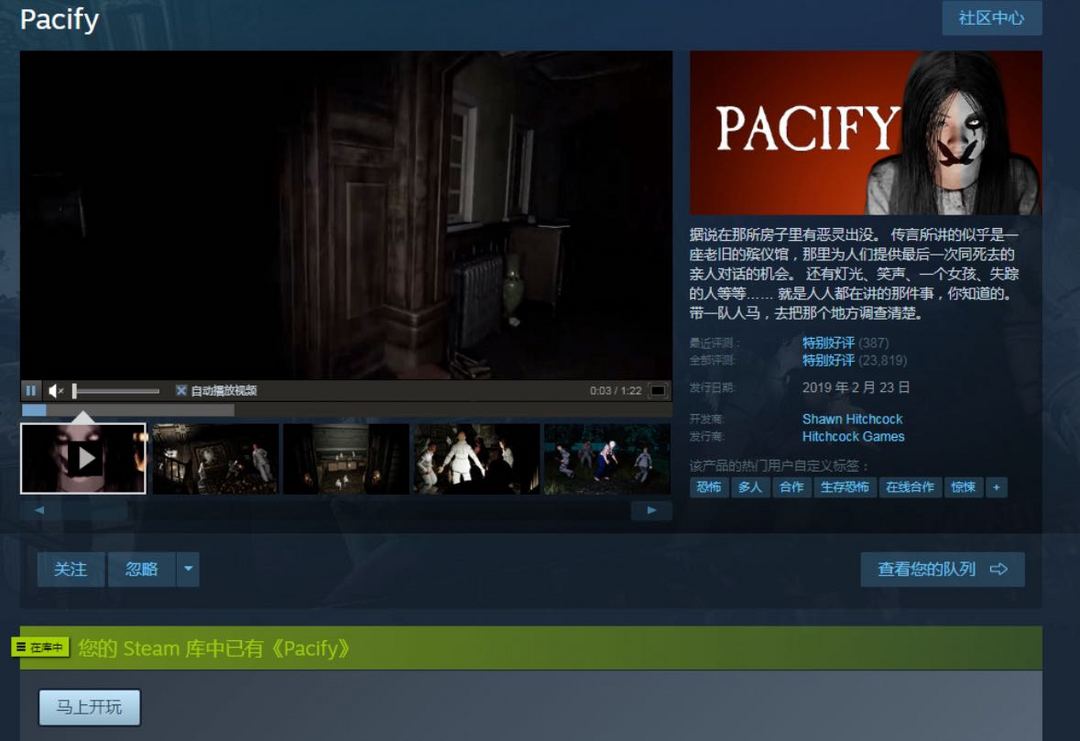
Task: Select the 生存恐怖 tag
Action: (x=844, y=487)
